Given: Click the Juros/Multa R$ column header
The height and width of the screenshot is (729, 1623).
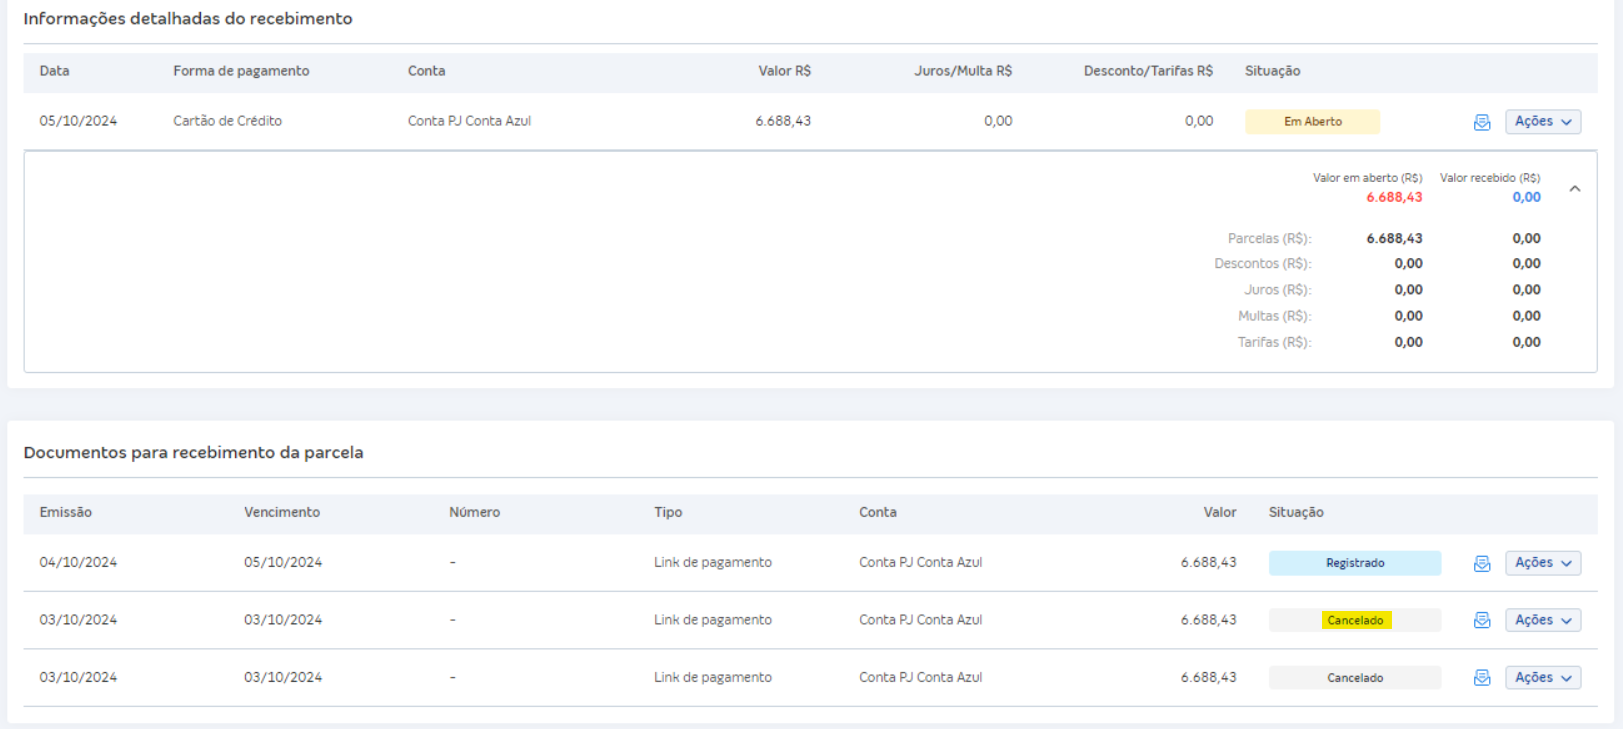Looking at the screenshot, I should point(962,71).
